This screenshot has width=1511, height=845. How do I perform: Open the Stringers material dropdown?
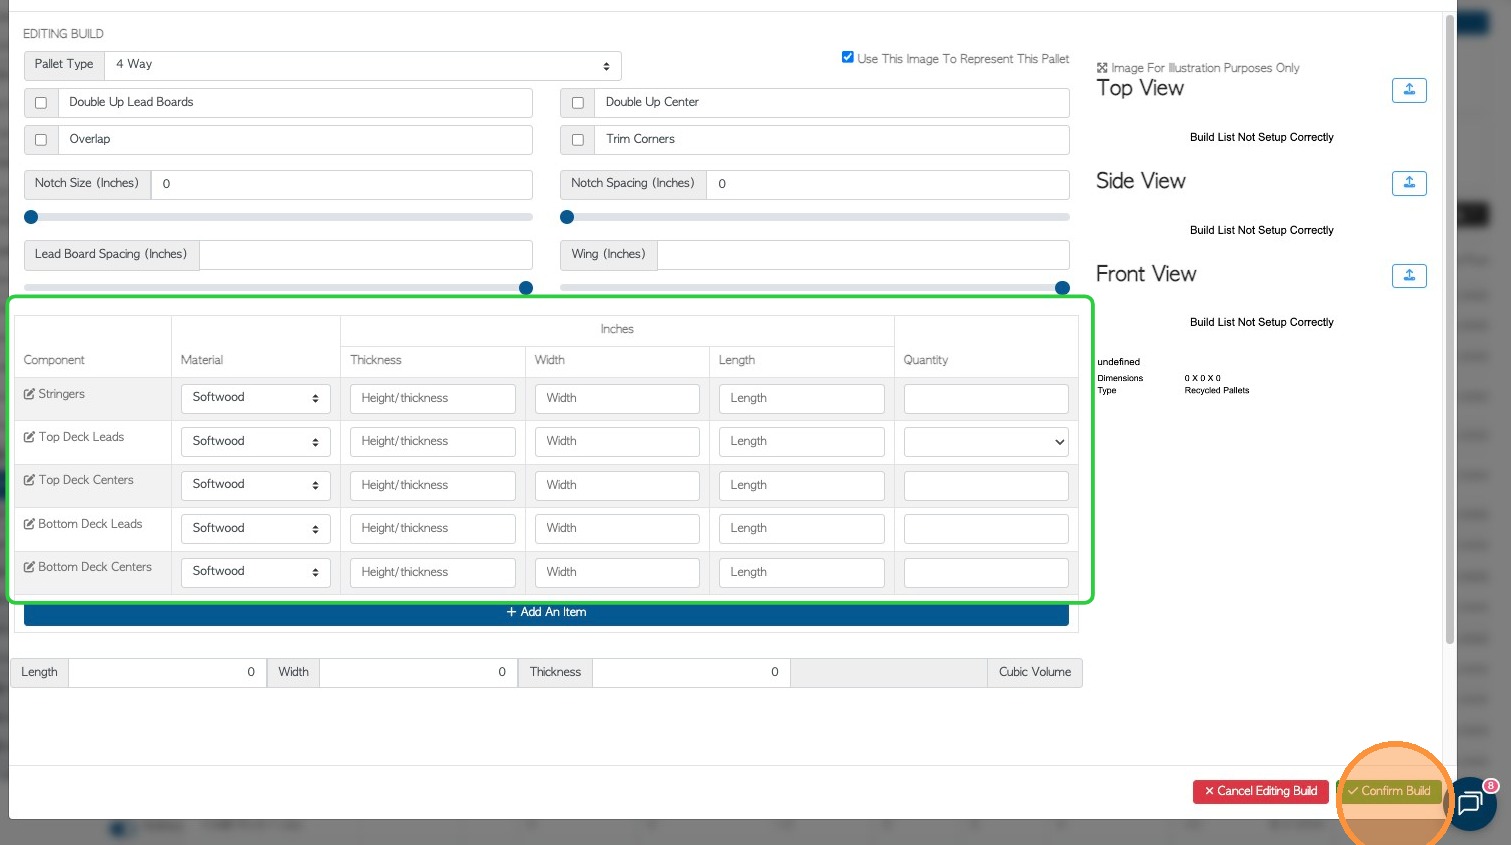(256, 398)
